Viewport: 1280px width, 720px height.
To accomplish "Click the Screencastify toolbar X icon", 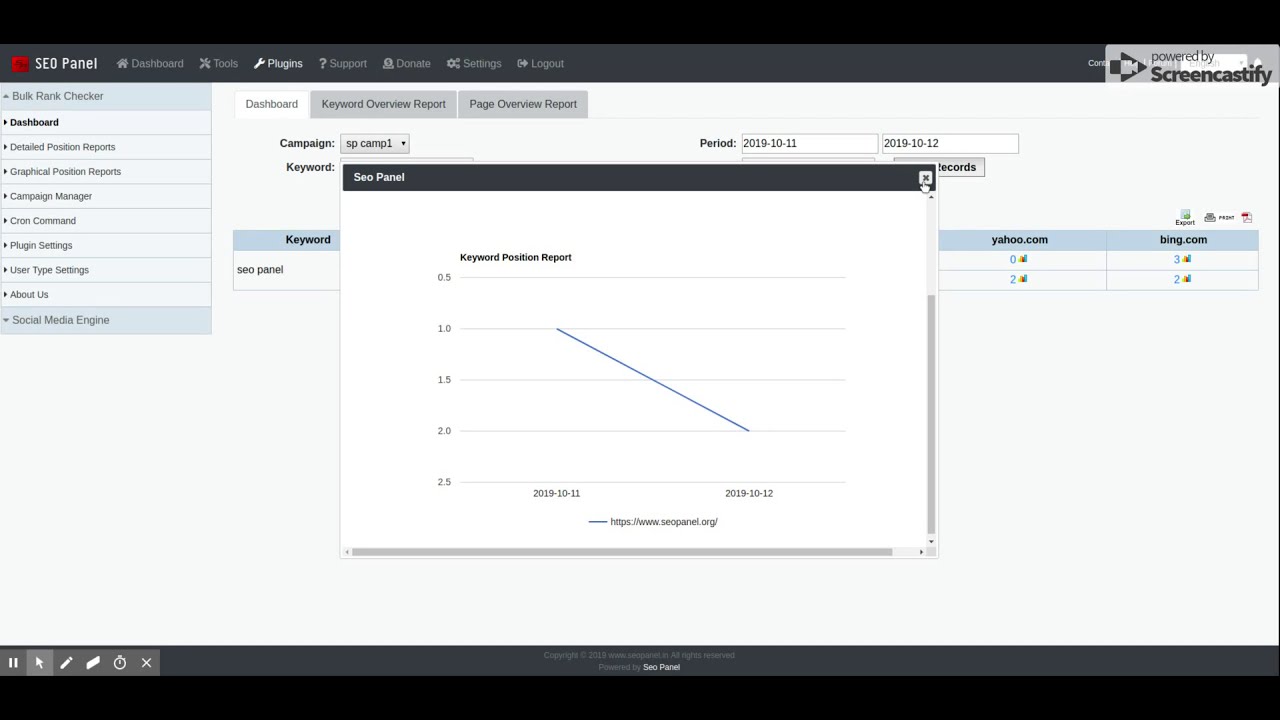I will (146, 663).
